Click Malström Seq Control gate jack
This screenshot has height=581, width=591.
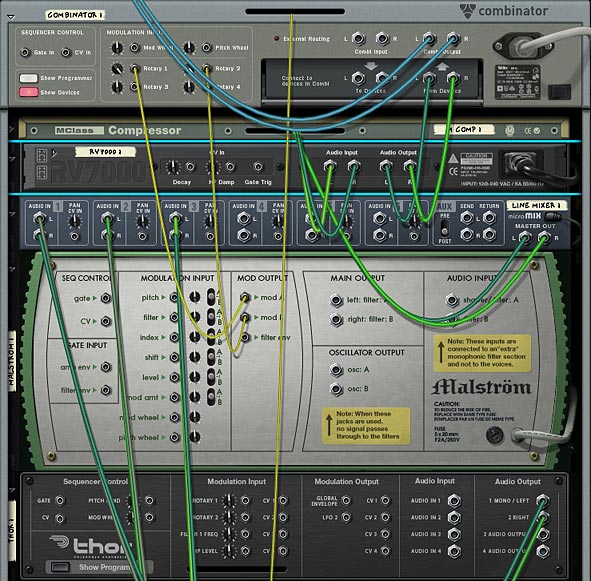point(106,298)
